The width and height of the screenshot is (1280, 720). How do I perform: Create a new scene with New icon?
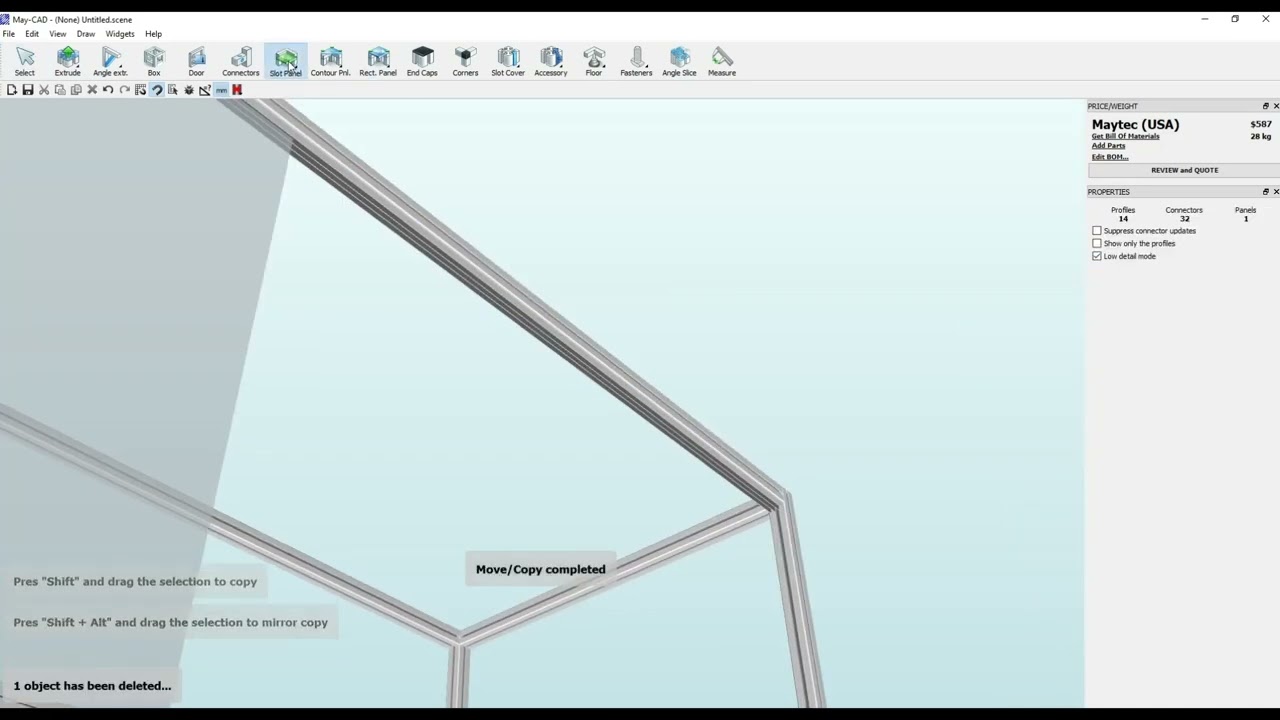[x=12, y=90]
